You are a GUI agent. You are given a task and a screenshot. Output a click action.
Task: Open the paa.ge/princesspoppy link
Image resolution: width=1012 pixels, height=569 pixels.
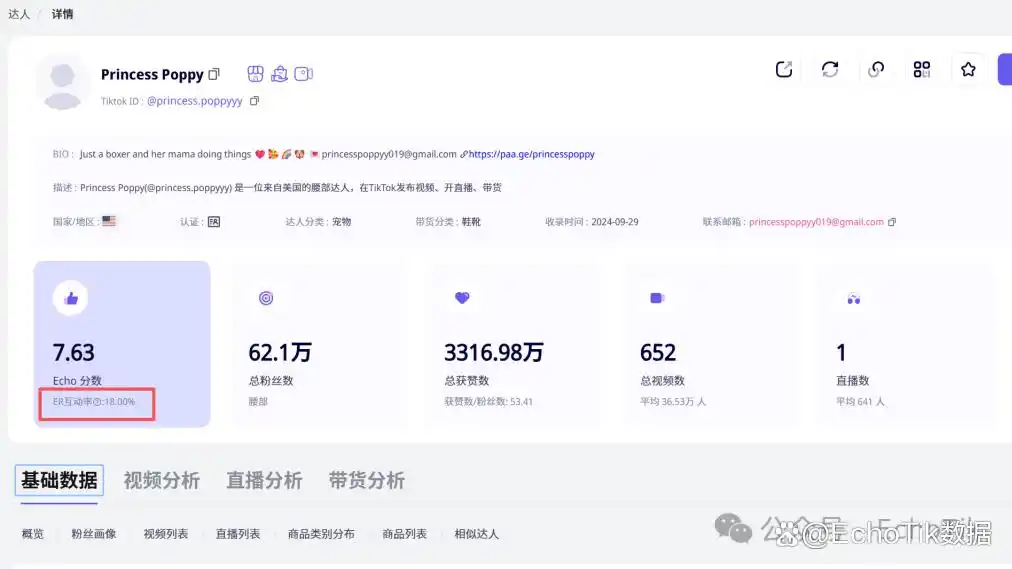point(531,155)
